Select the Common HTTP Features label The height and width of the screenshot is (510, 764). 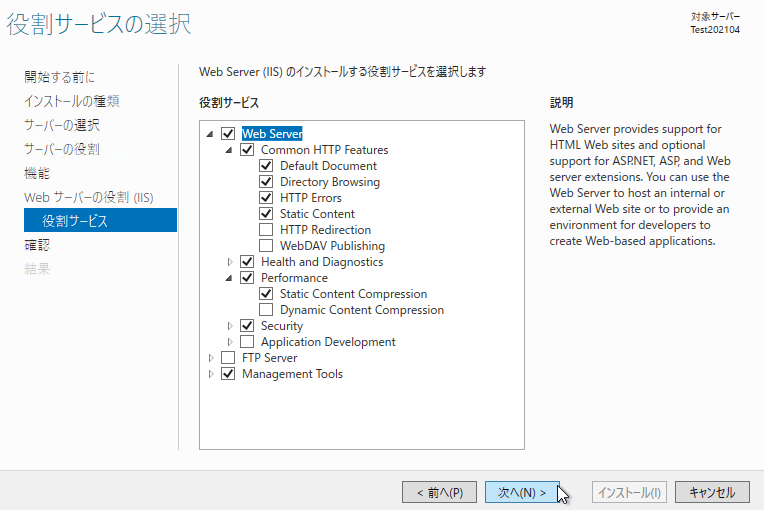pos(325,150)
